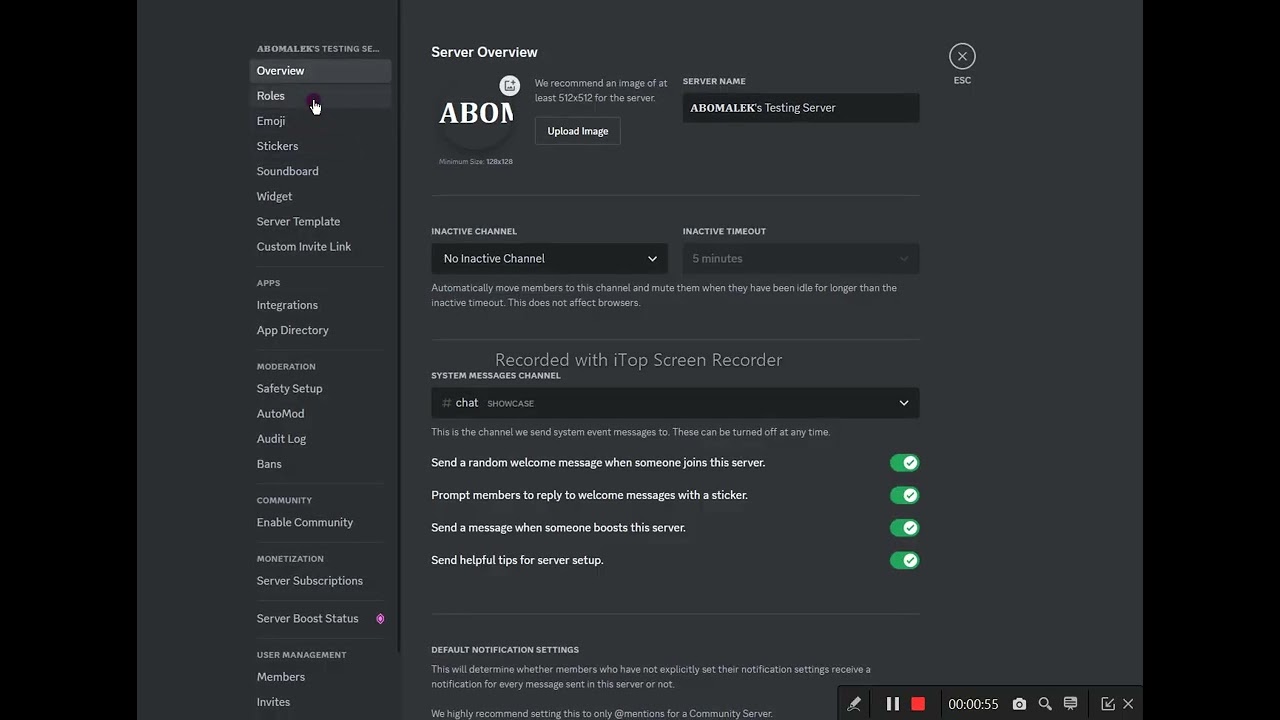Click the upload image icon on server avatar
The width and height of the screenshot is (1280, 720).
[x=510, y=86]
